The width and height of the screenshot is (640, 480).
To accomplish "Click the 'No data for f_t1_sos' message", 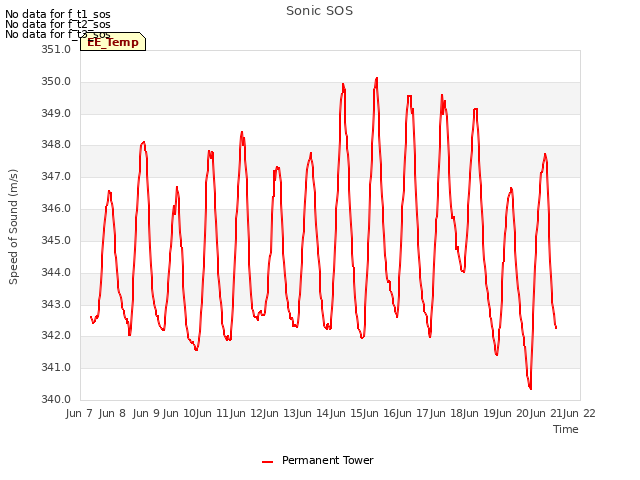I will tap(58, 14).
